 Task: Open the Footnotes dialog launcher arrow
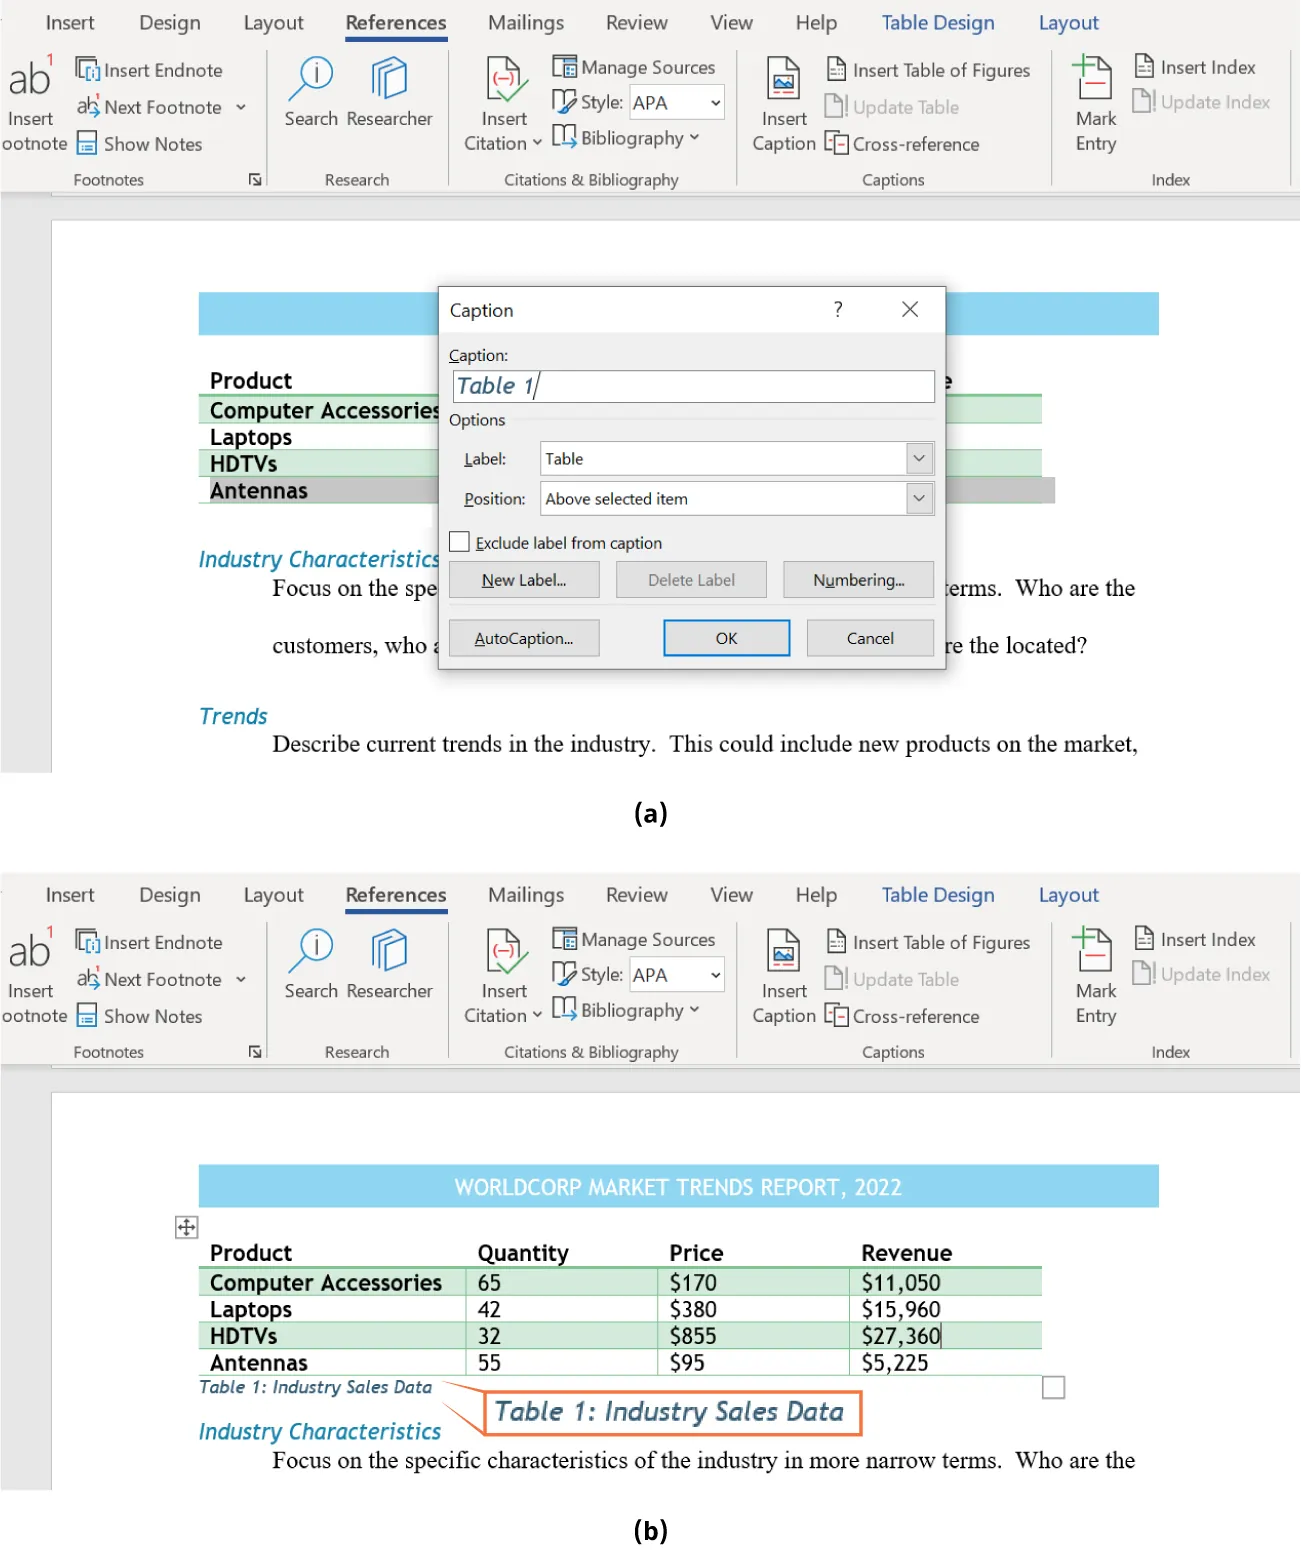pyautogui.click(x=256, y=179)
